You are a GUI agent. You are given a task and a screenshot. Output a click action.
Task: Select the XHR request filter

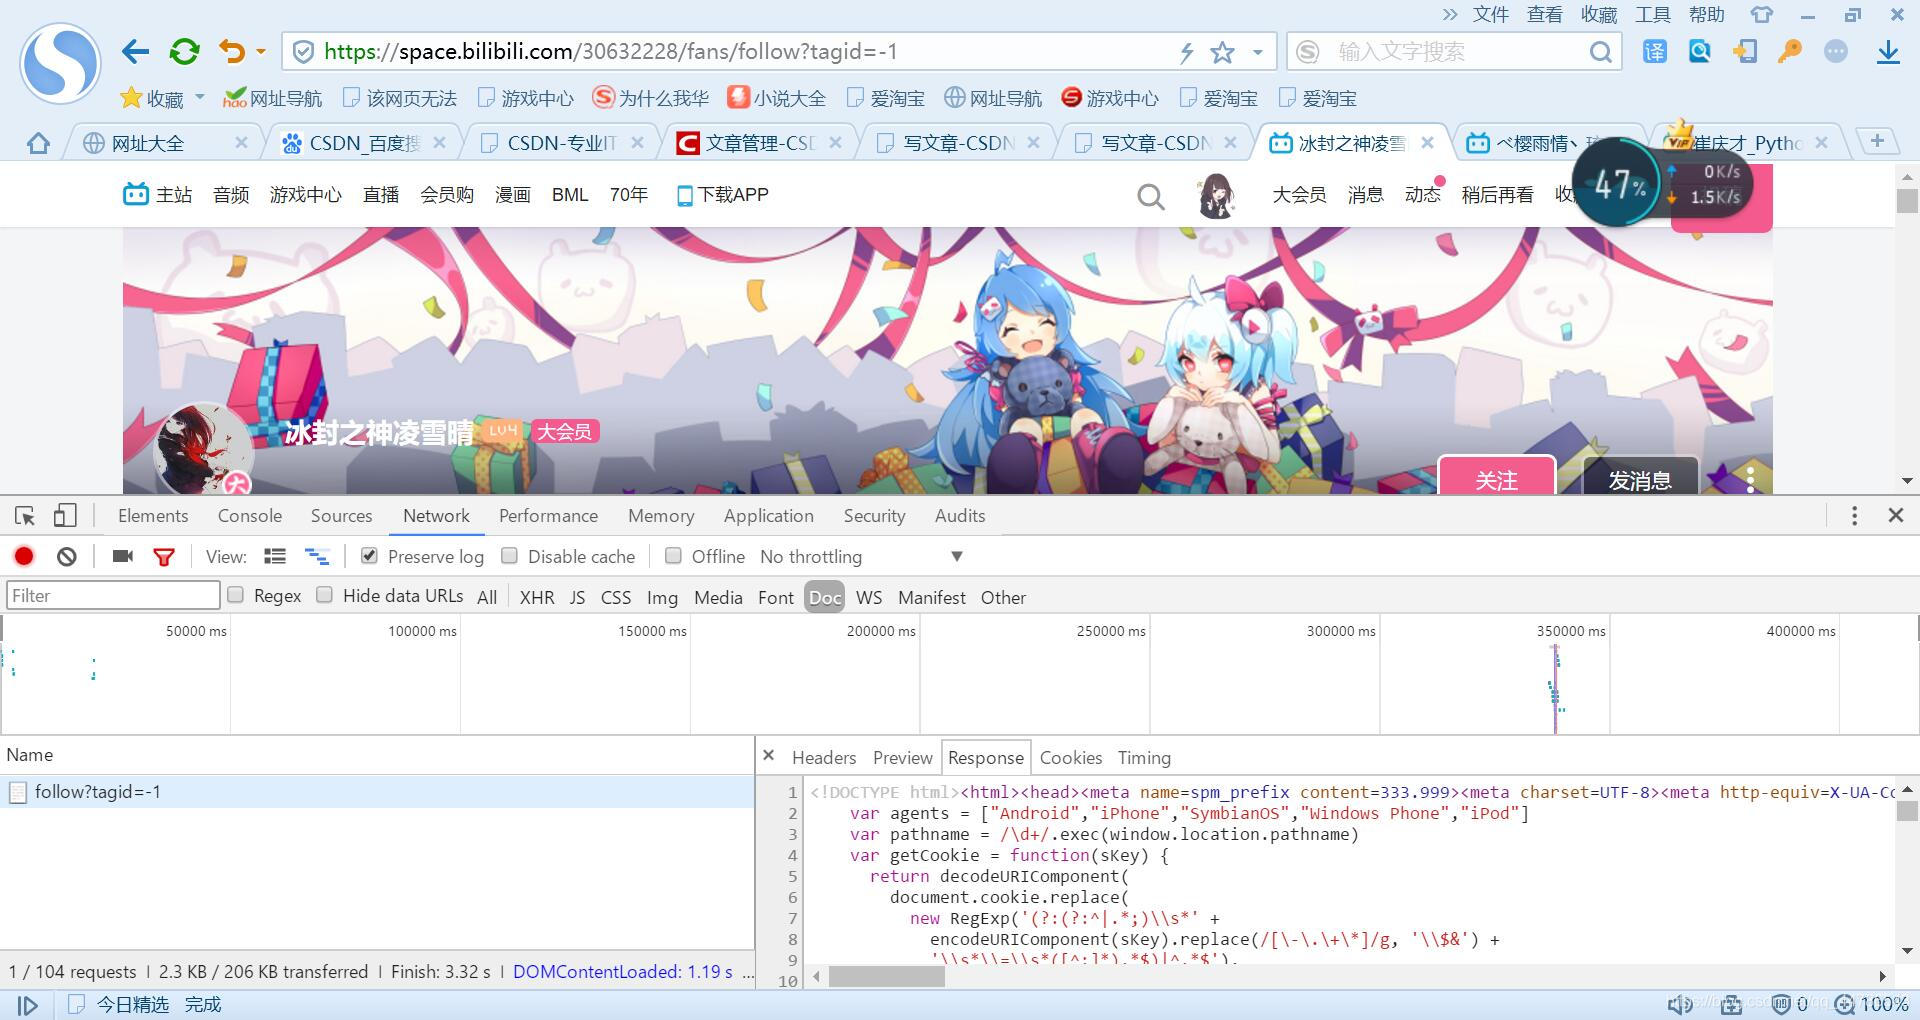click(537, 597)
